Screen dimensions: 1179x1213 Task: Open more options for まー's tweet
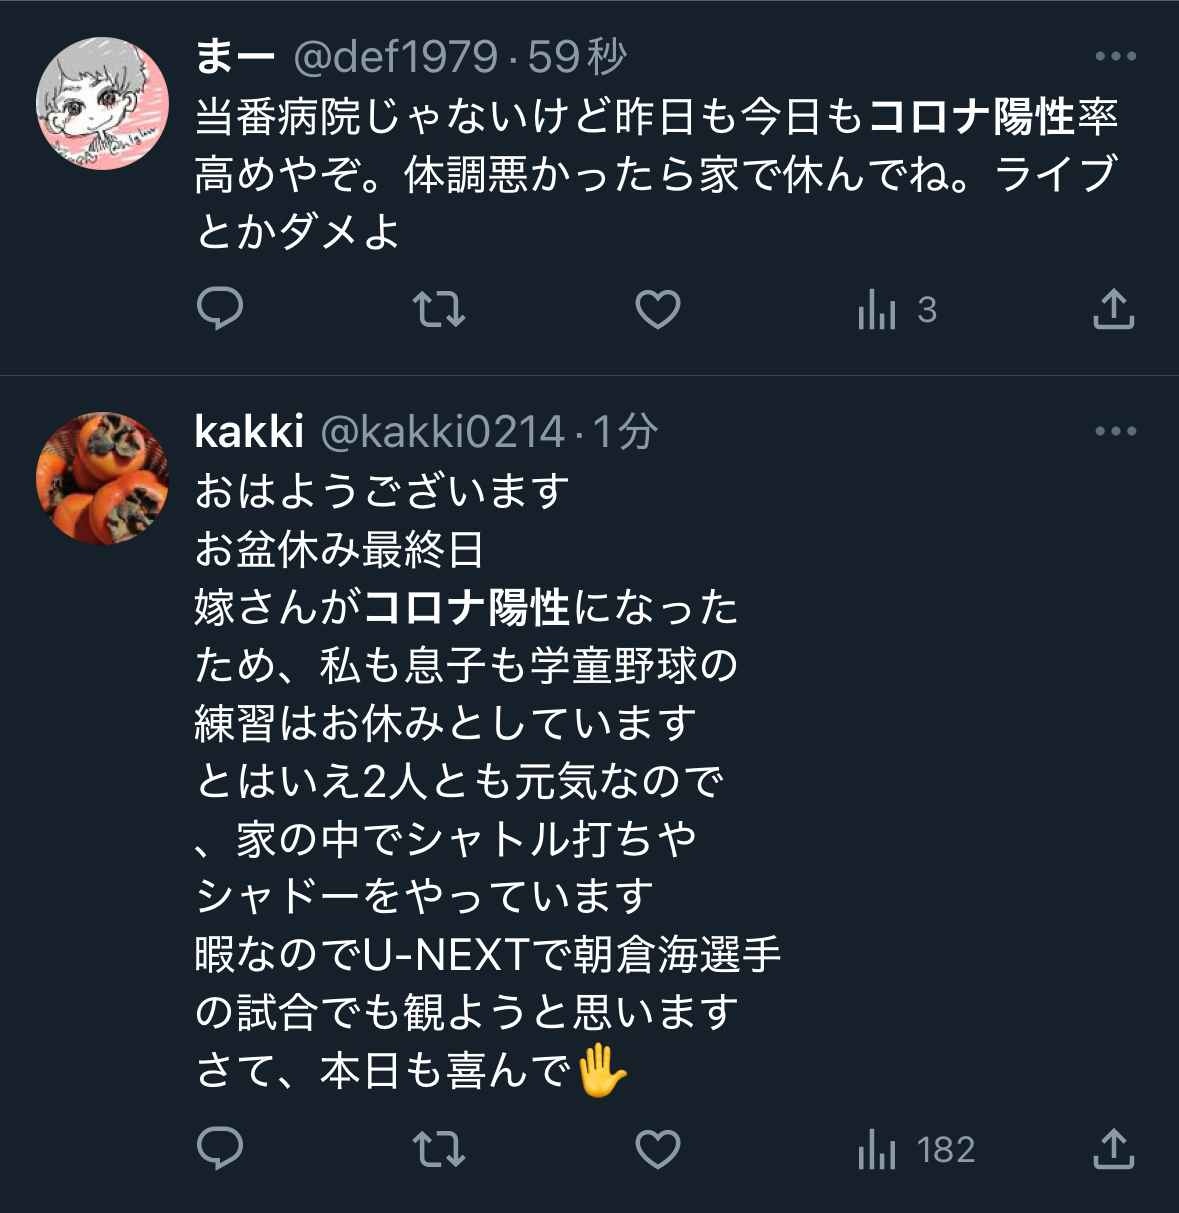[x=1116, y=57]
